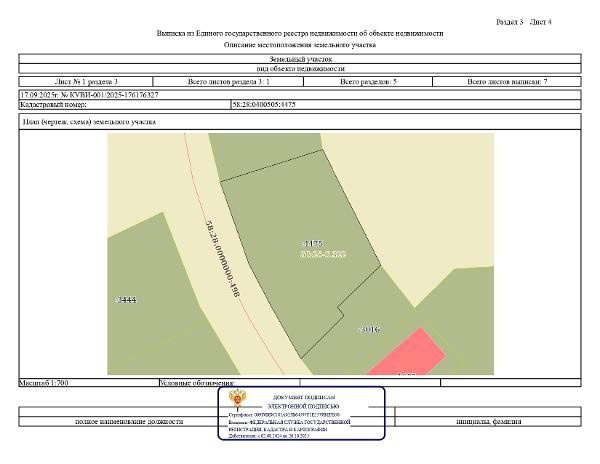Select cadastral number value "58:28:0400505:4475"
The height and width of the screenshot is (464, 600).
click(x=264, y=104)
